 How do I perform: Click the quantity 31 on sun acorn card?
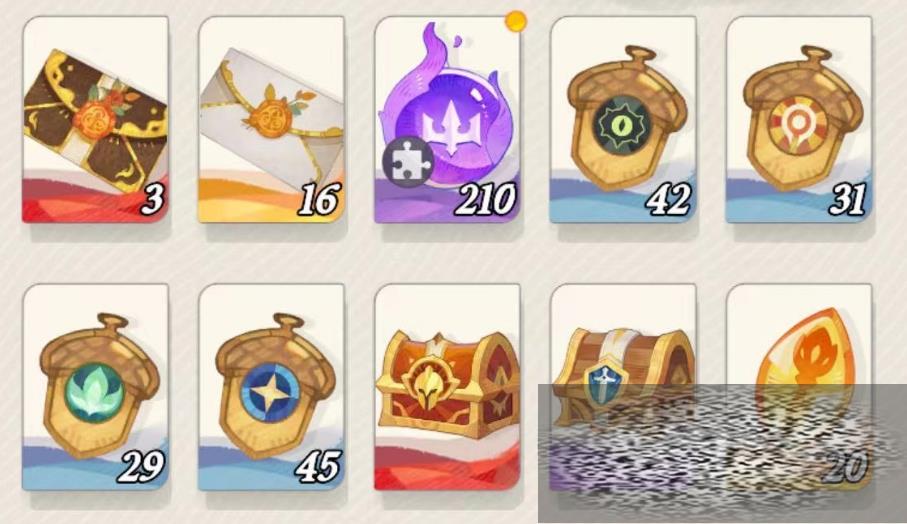[847, 199]
